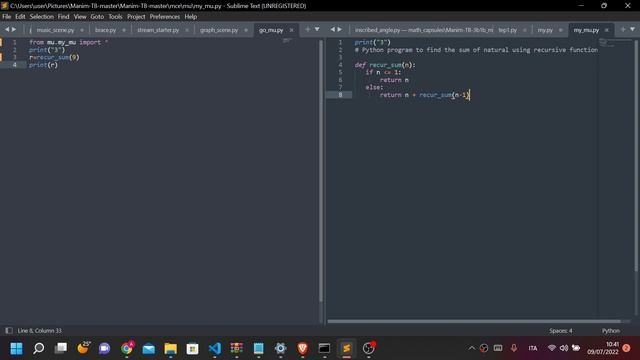Open Mail app from taskbar
Screen dimensions: 640x360
pos(149,349)
